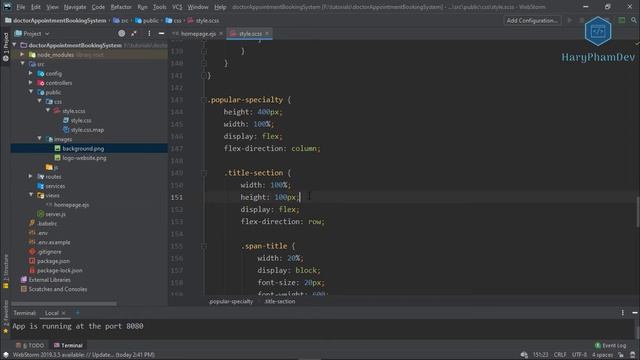Click .title-section in the editor breadcrumb

click(280, 302)
